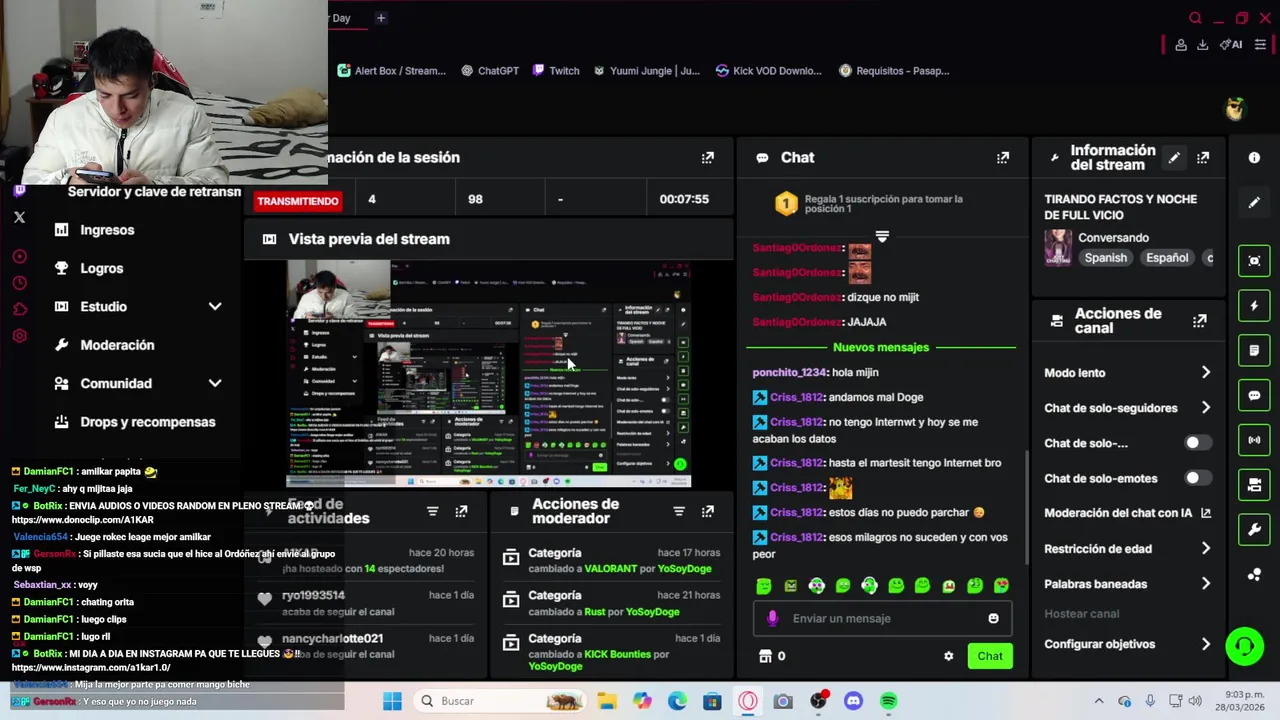Toggle the 'Chat de solo-...' switch
1280x720 pixels.
pos(1197,443)
